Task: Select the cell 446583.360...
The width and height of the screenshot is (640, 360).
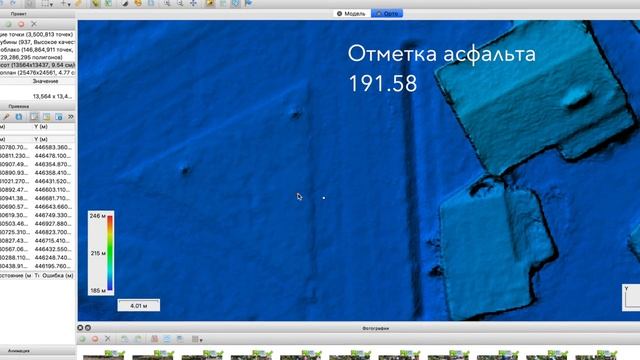Action: click(53, 147)
